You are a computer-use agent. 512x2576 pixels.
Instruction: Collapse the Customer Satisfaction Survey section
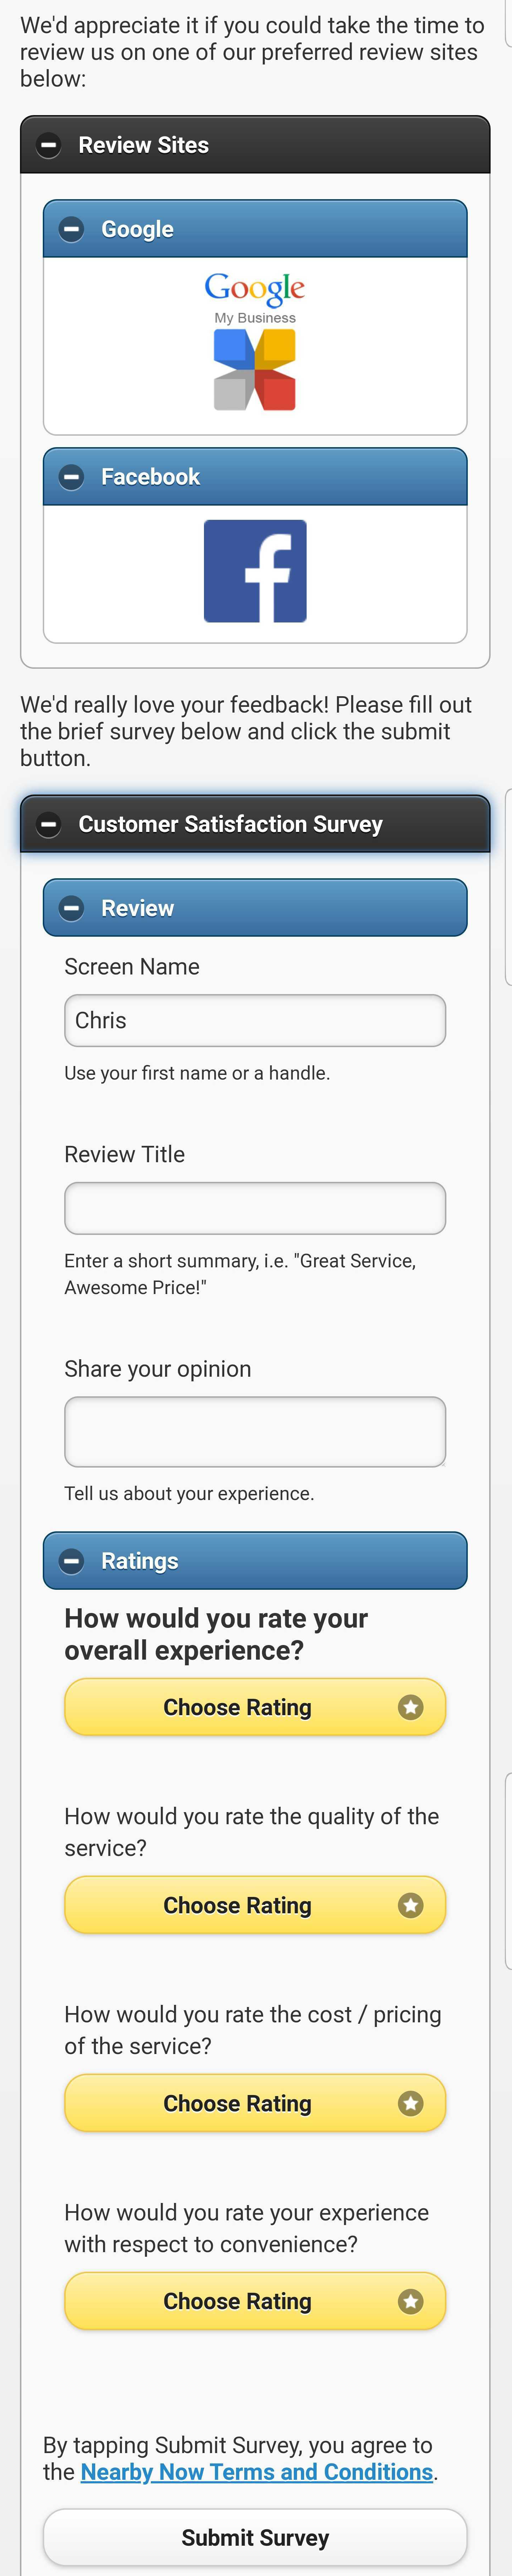pos(255,824)
